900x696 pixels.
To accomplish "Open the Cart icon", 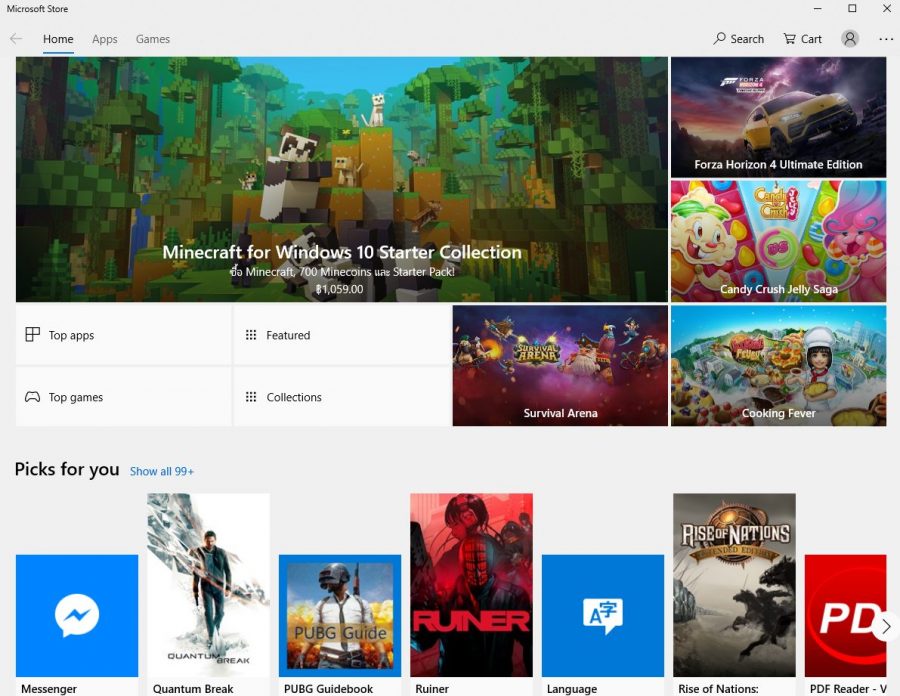I will point(790,38).
